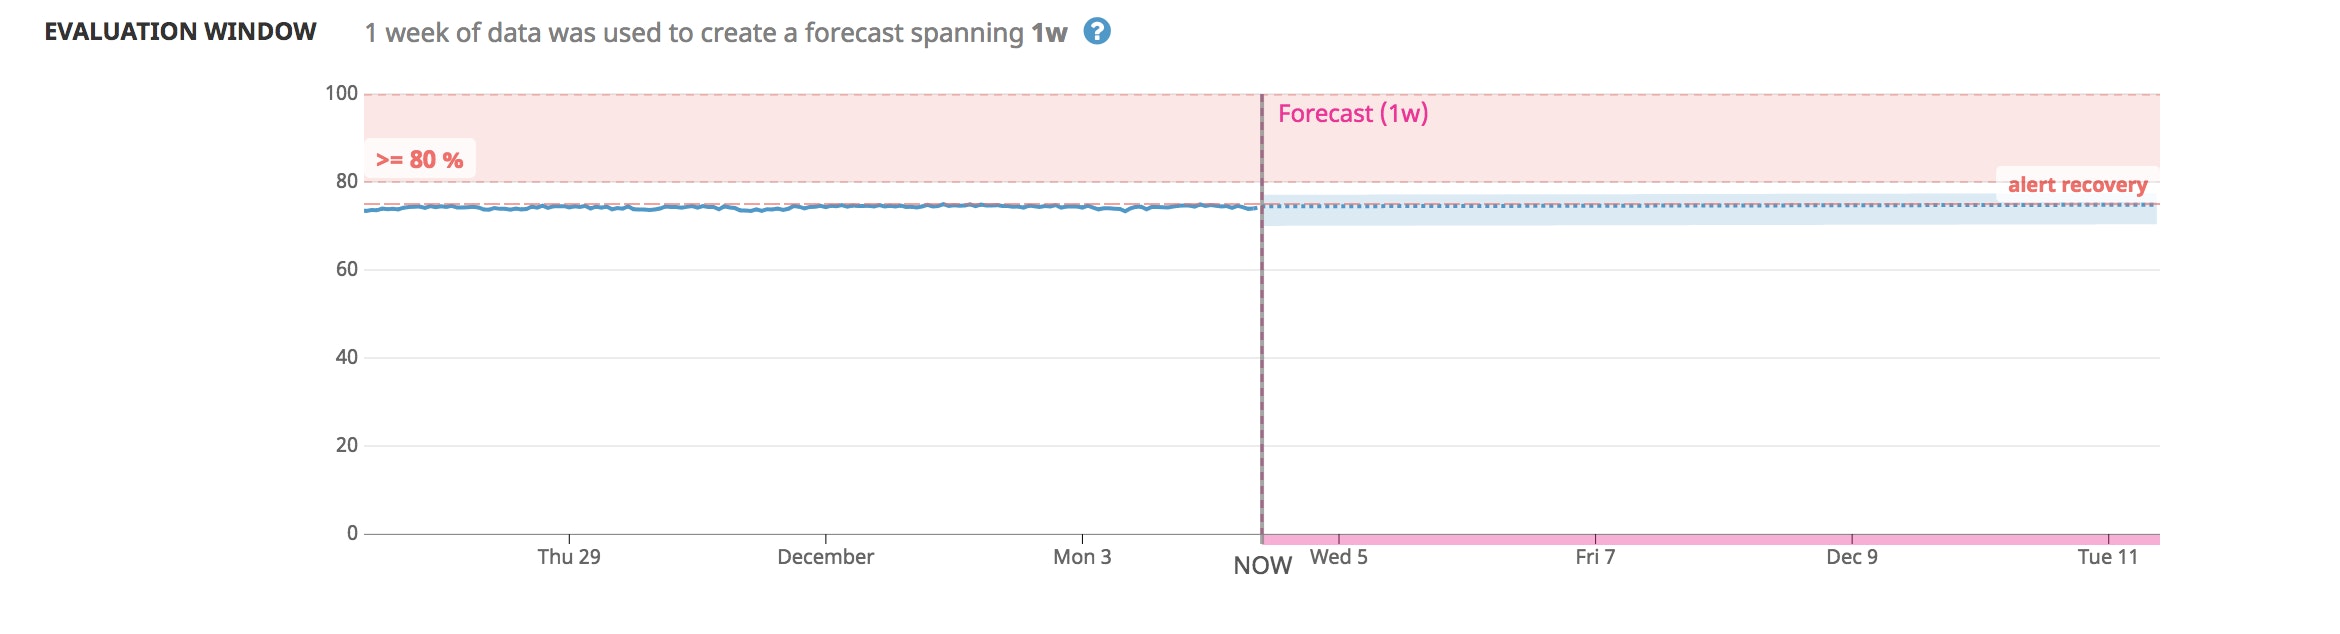
Task: Select the "December" tick on the time axis
Action: click(x=825, y=557)
